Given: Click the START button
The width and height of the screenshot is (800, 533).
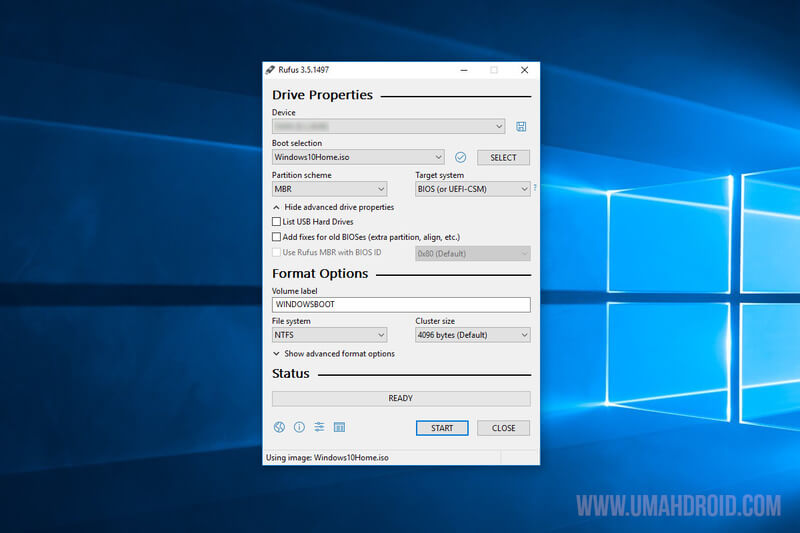Looking at the screenshot, I should coord(442,428).
